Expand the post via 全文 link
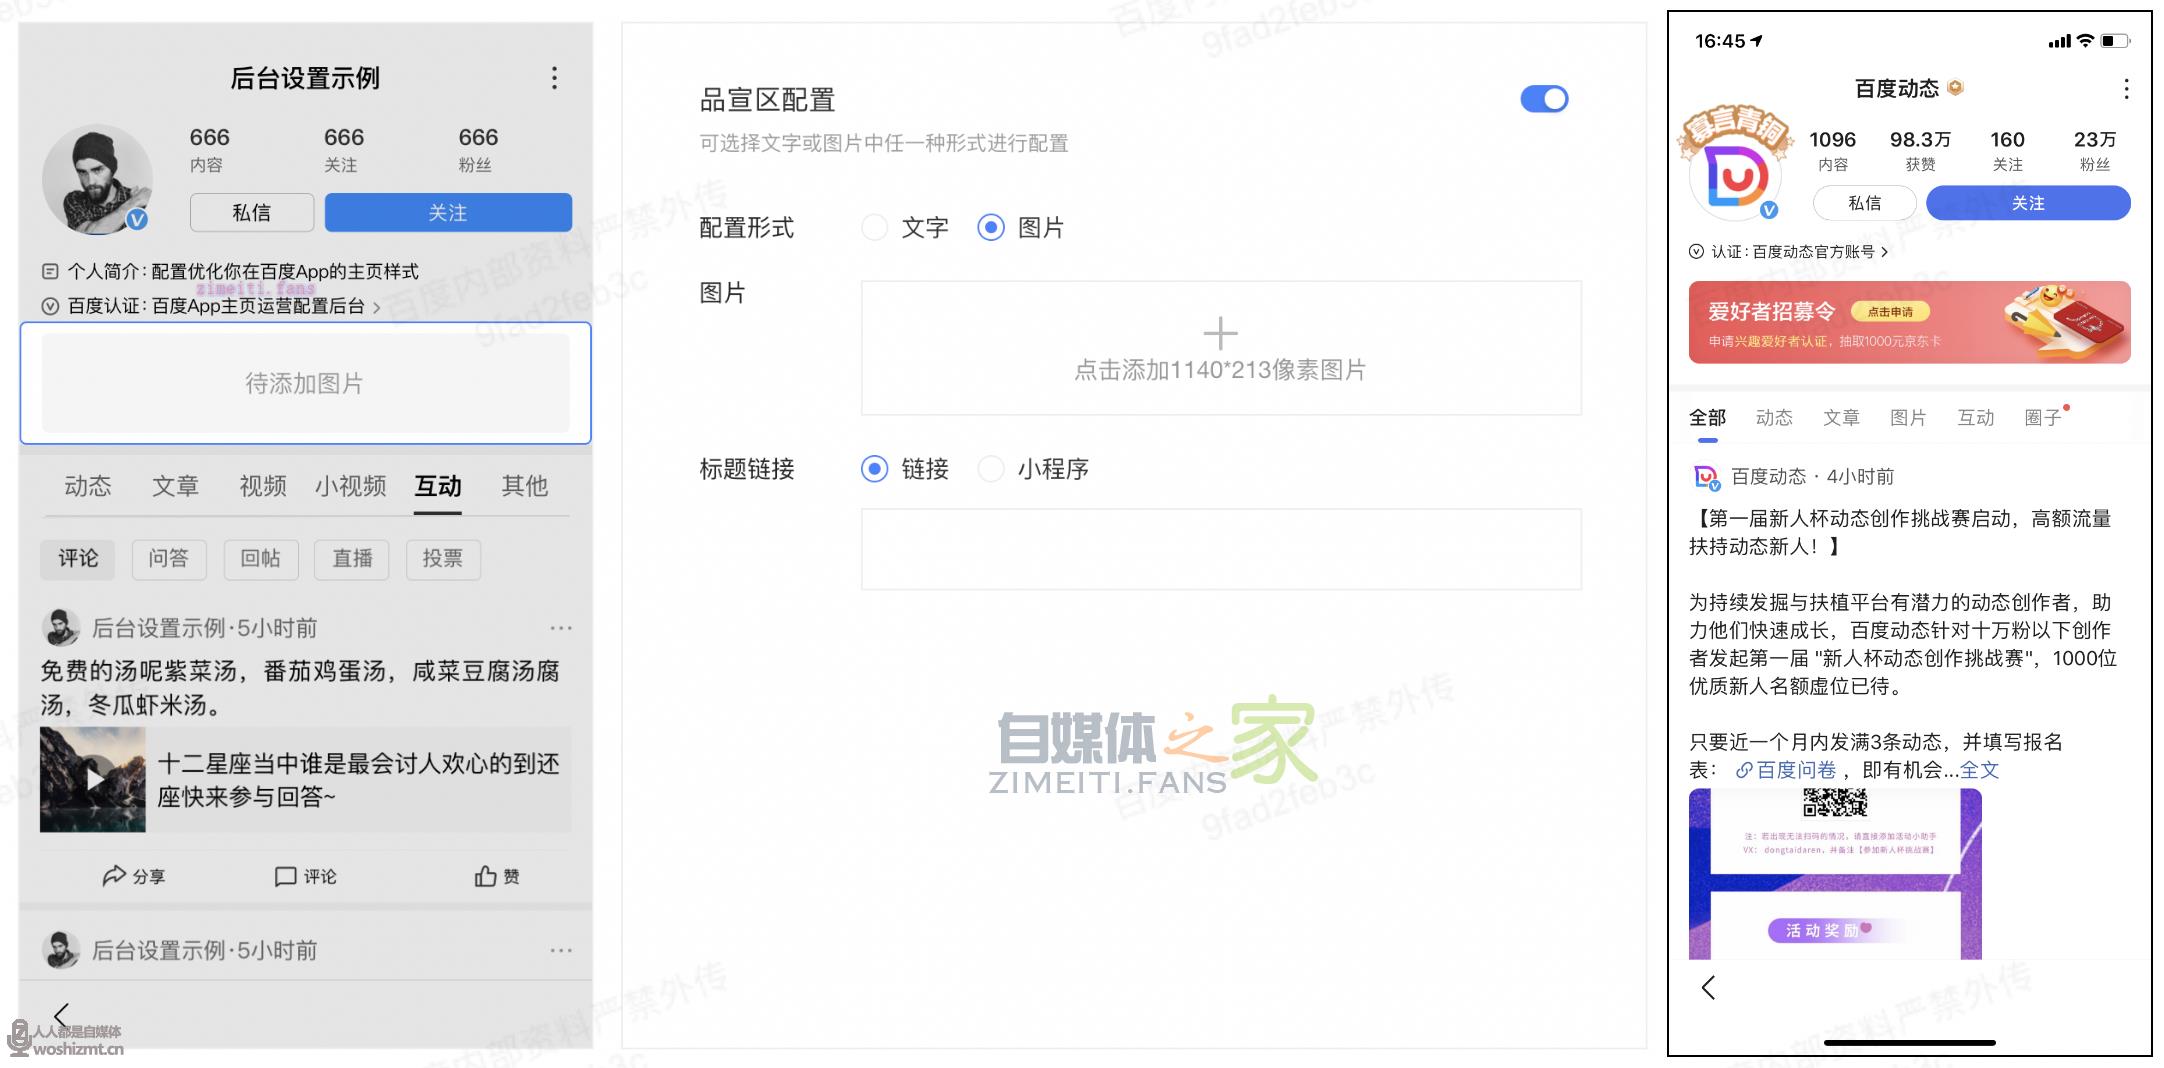 1979,770
